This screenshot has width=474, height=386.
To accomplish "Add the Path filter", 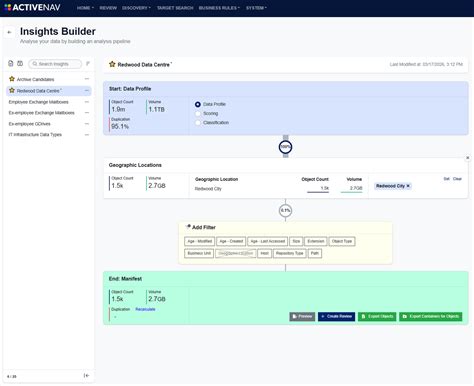I will (315, 253).
